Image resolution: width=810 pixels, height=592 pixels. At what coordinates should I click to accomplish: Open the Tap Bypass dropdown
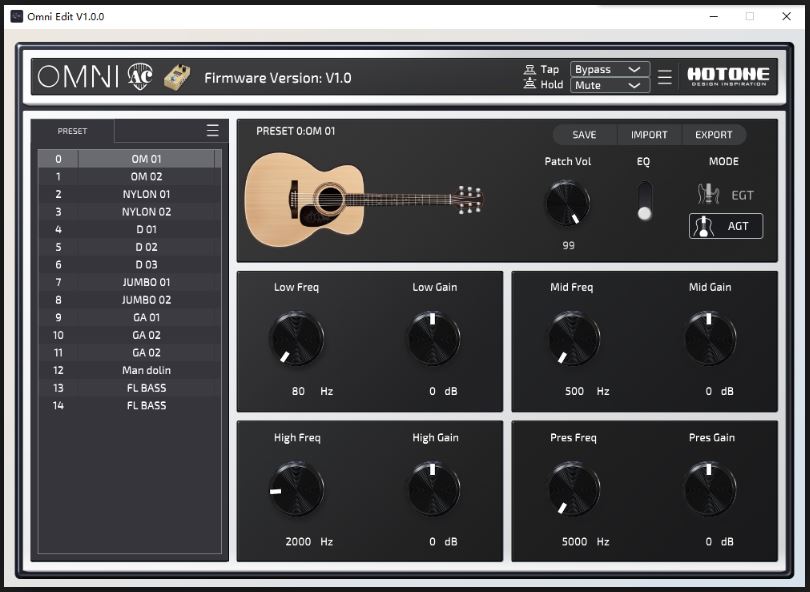pos(609,69)
